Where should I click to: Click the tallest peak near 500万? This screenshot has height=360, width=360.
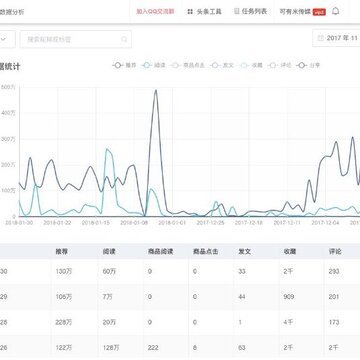tap(156, 90)
